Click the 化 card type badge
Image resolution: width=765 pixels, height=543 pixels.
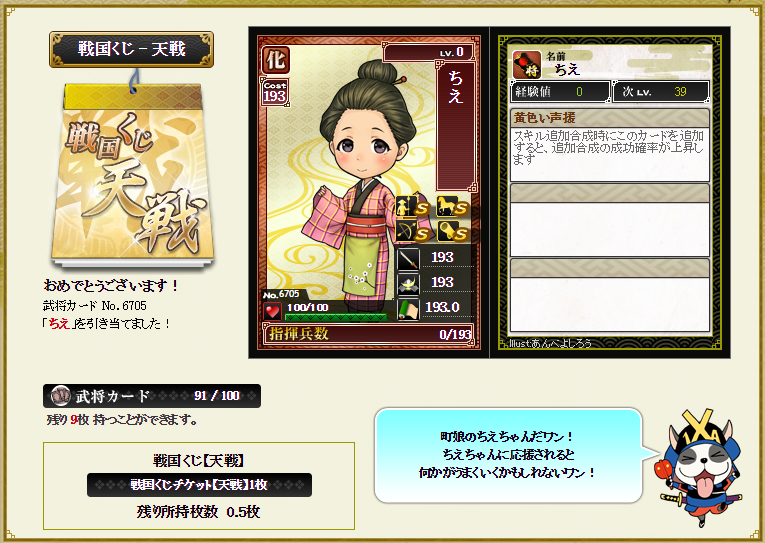[276, 60]
